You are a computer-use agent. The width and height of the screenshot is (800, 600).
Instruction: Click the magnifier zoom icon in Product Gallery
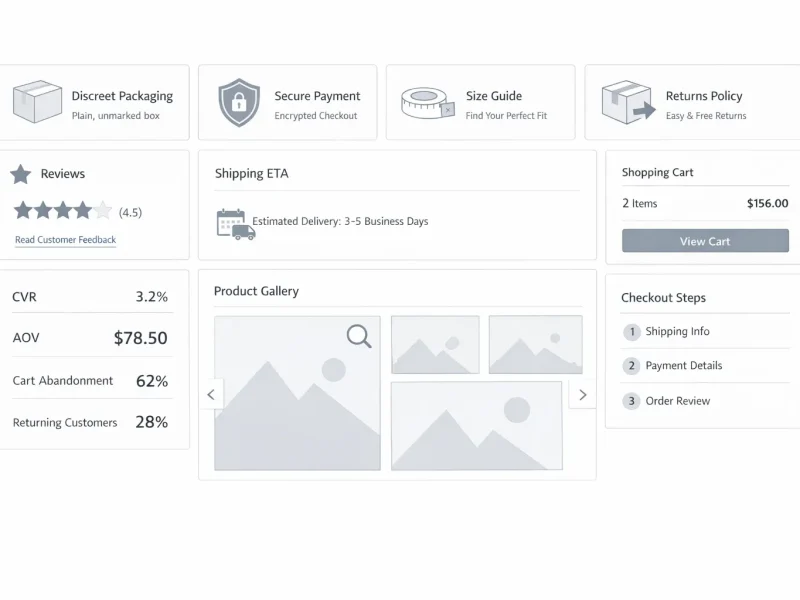point(359,337)
